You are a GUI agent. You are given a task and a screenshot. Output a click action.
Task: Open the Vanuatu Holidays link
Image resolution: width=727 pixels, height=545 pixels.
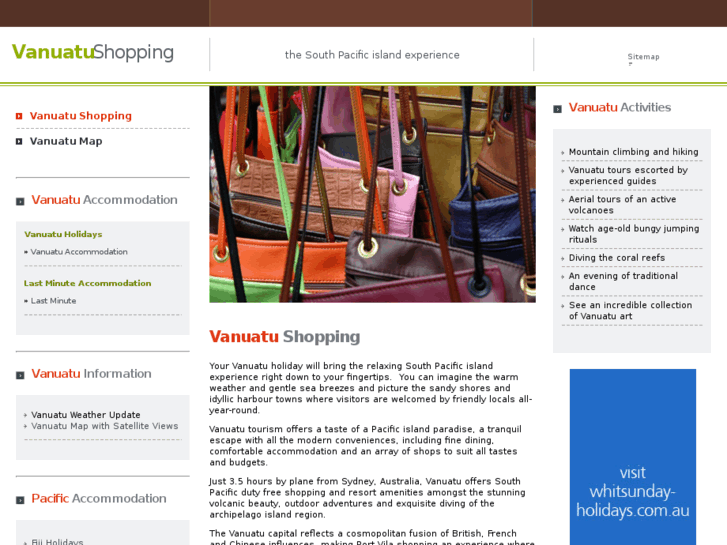click(x=63, y=234)
